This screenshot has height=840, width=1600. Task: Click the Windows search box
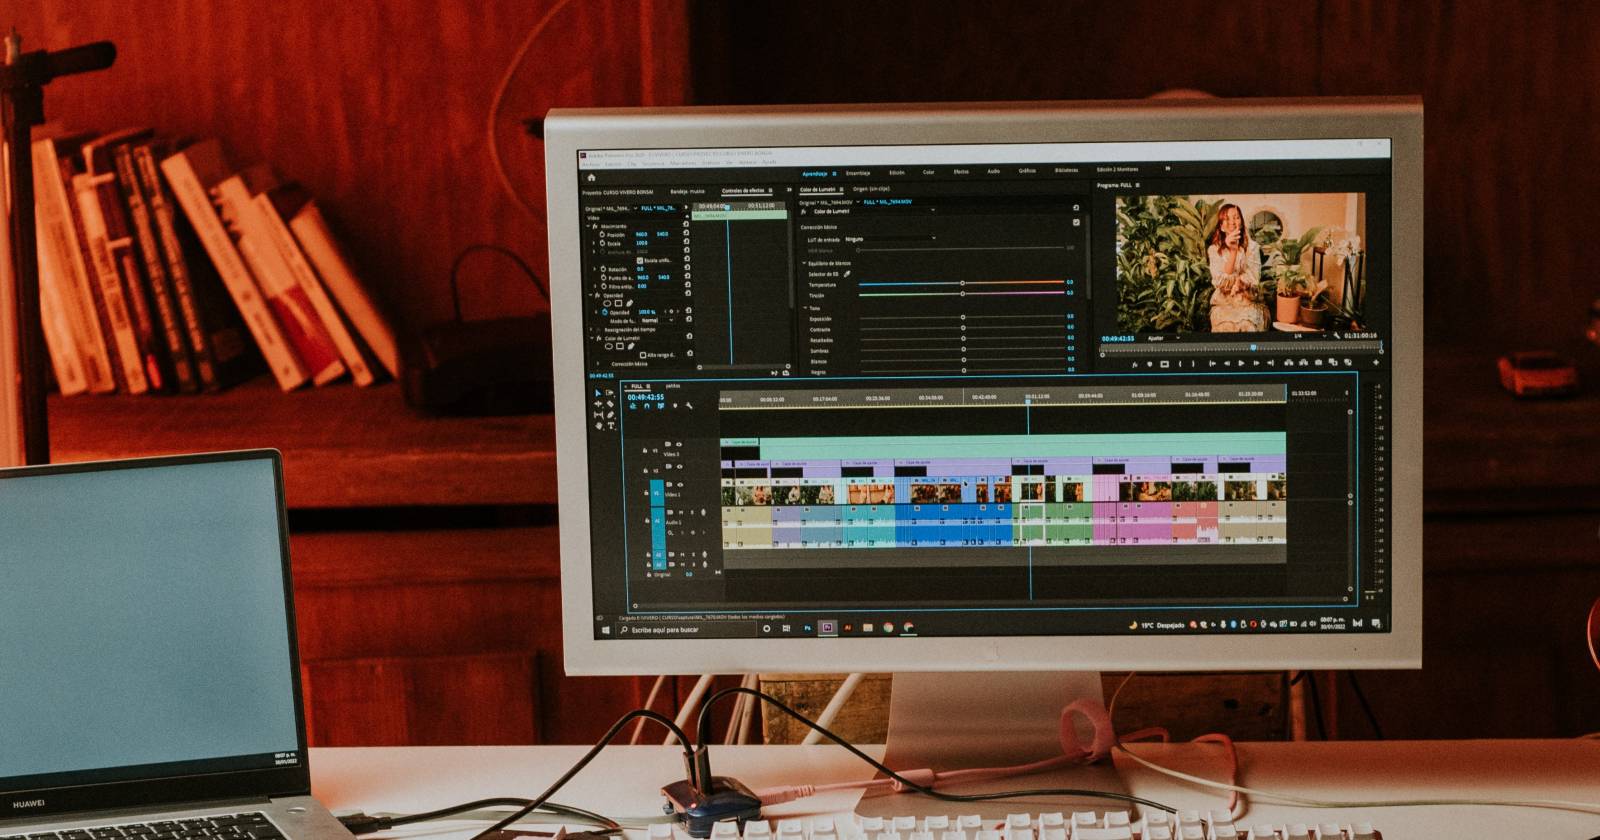point(686,630)
